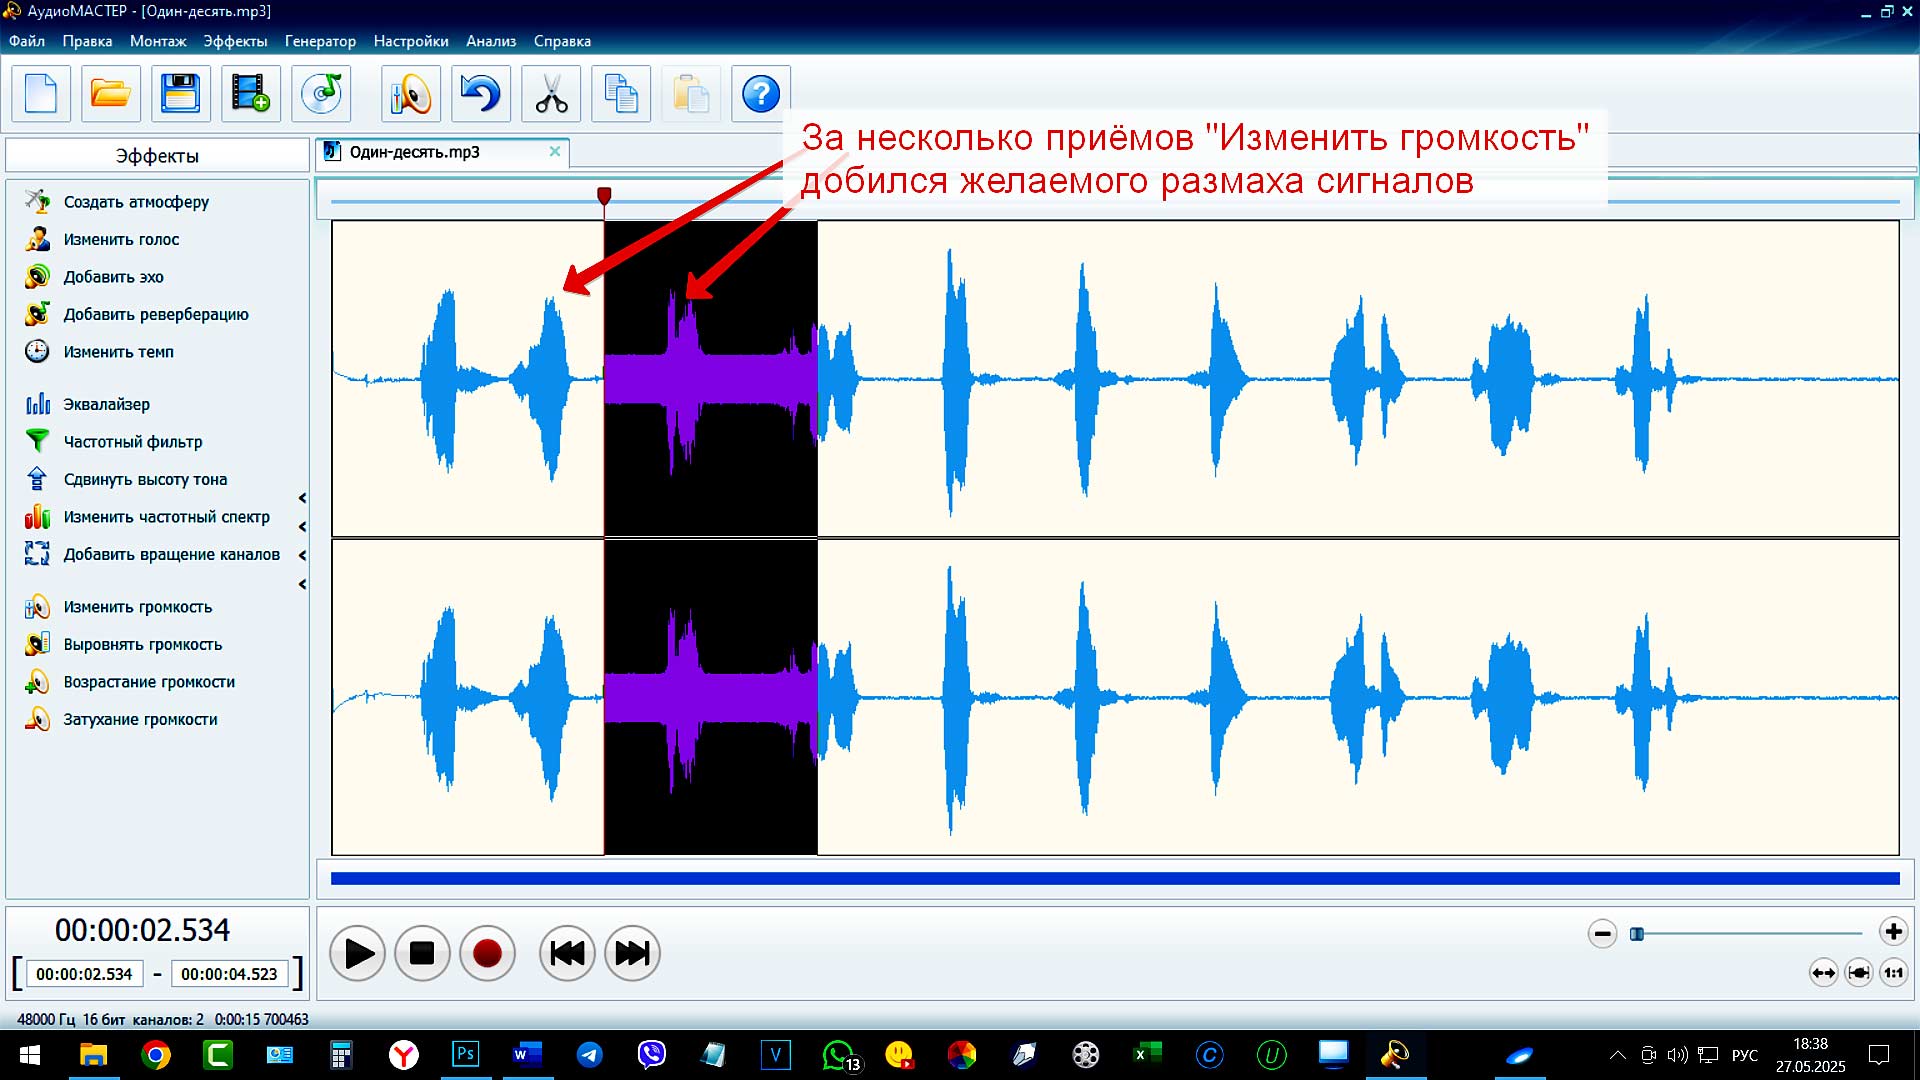The width and height of the screenshot is (1920, 1080).
Task: Zoom in with the plus button
Action: coord(1893,932)
